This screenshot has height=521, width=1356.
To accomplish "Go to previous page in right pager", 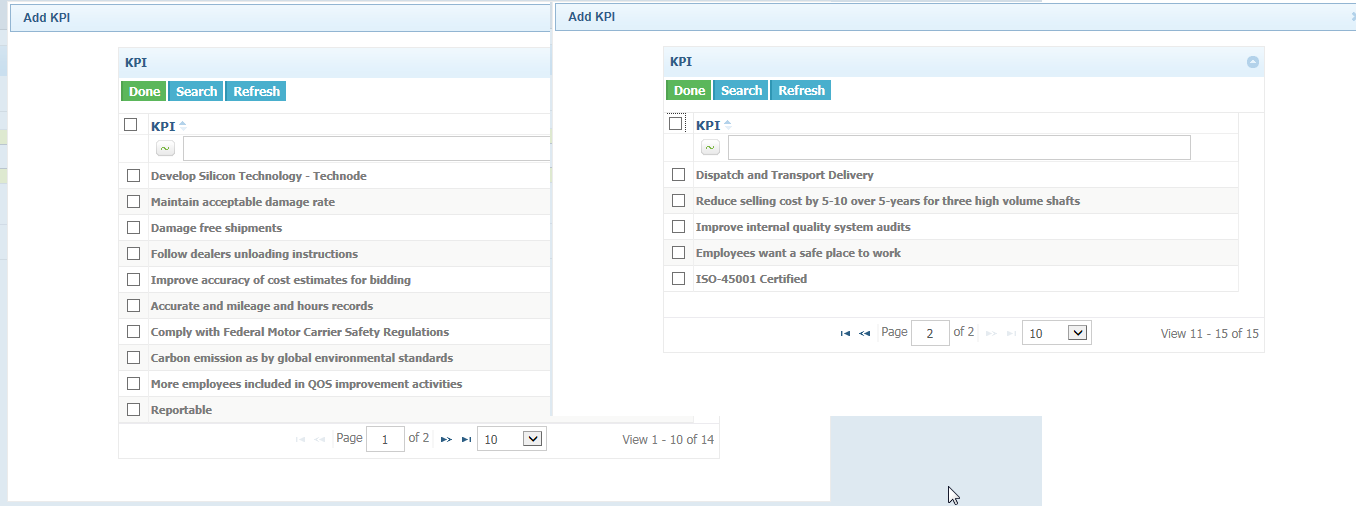I will tap(865, 333).
